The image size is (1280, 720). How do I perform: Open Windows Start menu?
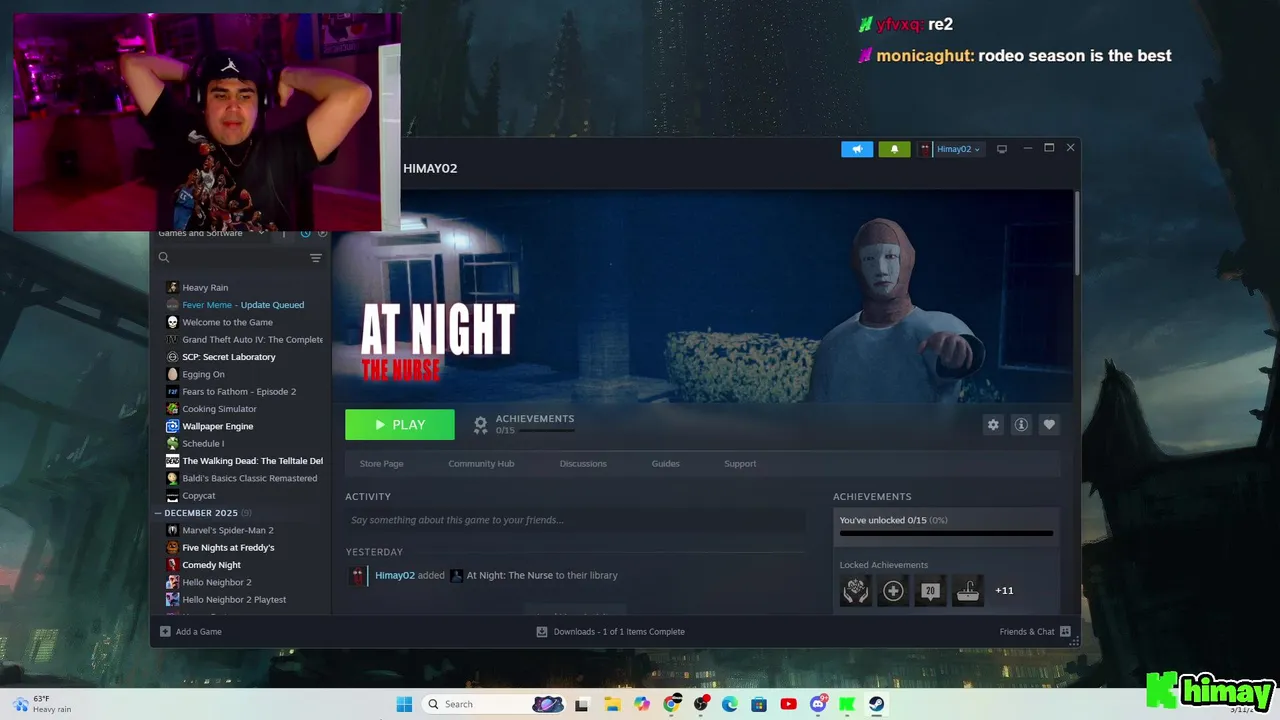click(404, 704)
